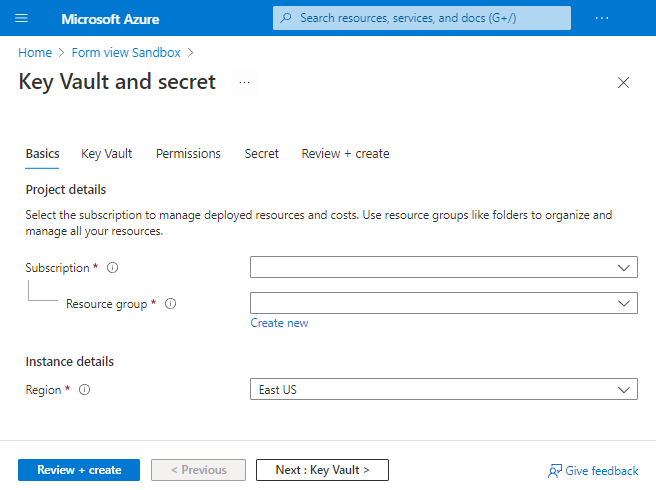Click the Next : Key Vault button
The width and height of the screenshot is (656, 490).
[x=322, y=470]
